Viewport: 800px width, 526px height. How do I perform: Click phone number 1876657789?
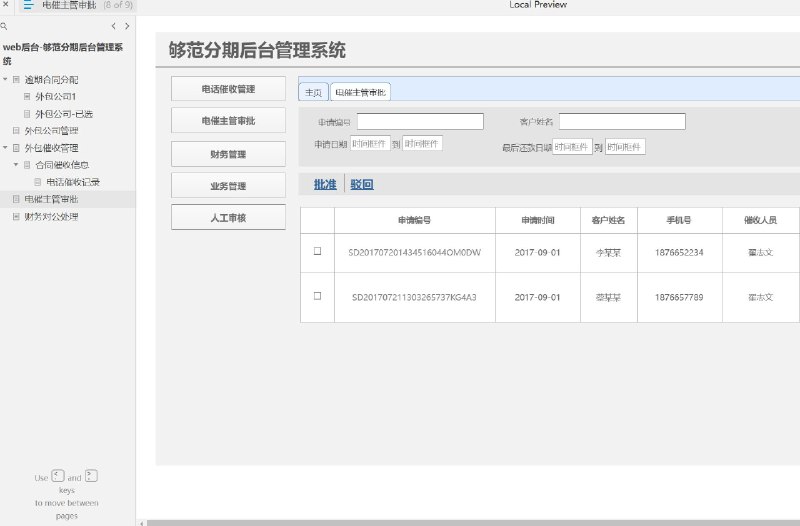click(679, 297)
